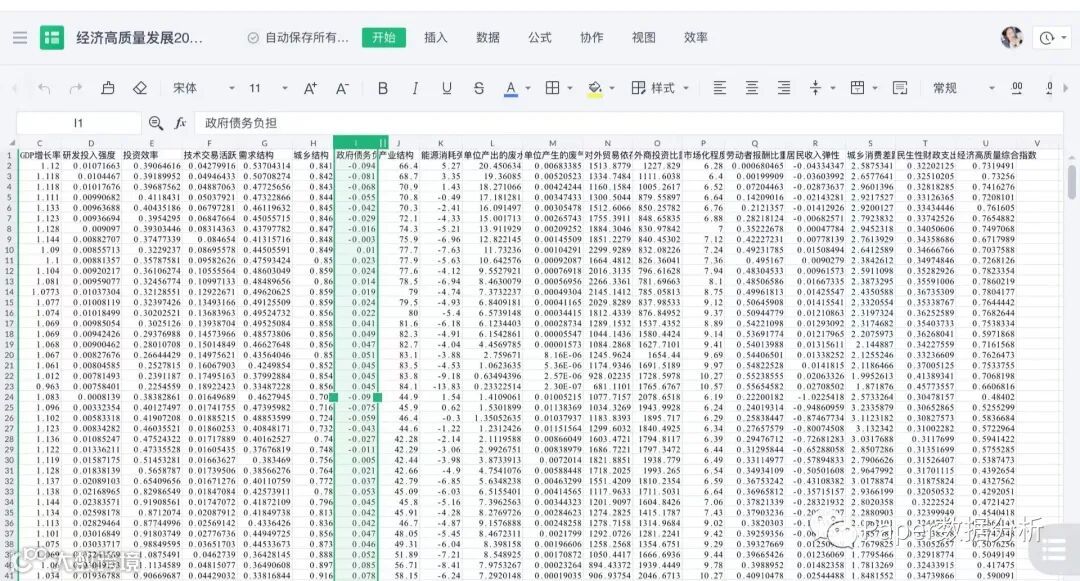The image size is (1080, 581).
Task: Open the history clock dropdown
Action: point(1052,38)
